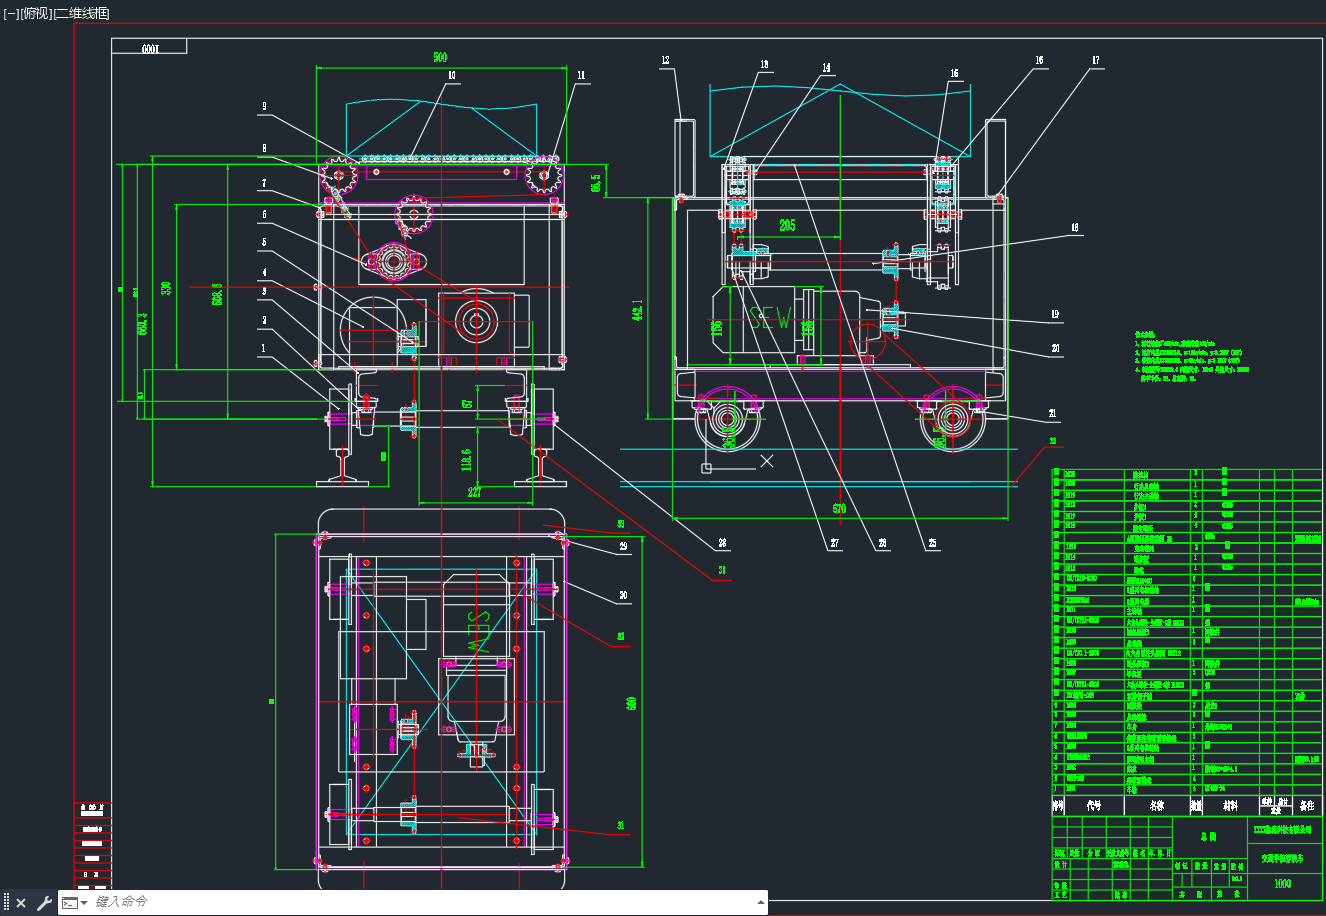The height and width of the screenshot is (916, 1326).
Task: Select the 备注 column header in parts list
Action: (1306, 805)
